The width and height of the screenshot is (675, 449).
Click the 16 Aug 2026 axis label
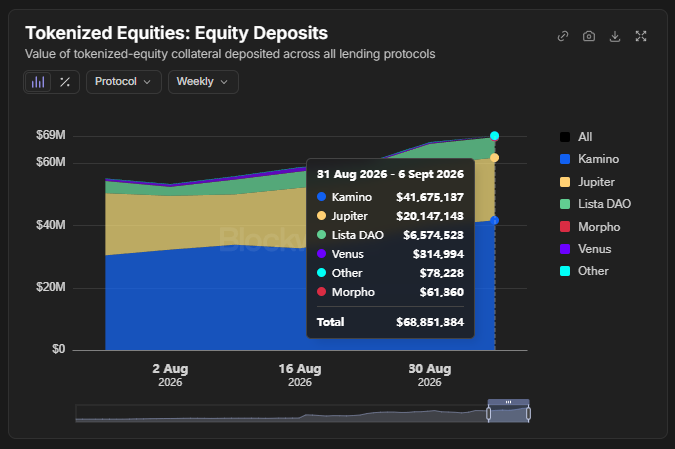(300, 375)
